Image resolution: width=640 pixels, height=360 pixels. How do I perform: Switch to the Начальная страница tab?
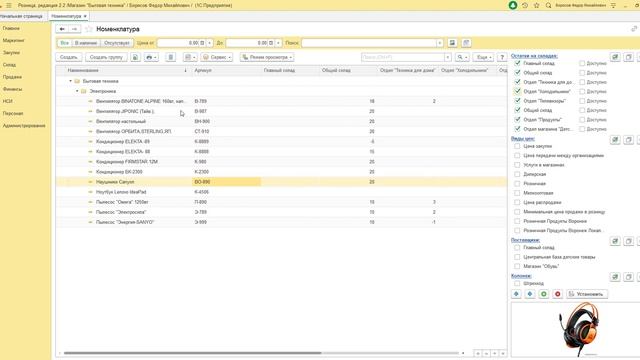(x=20, y=16)
